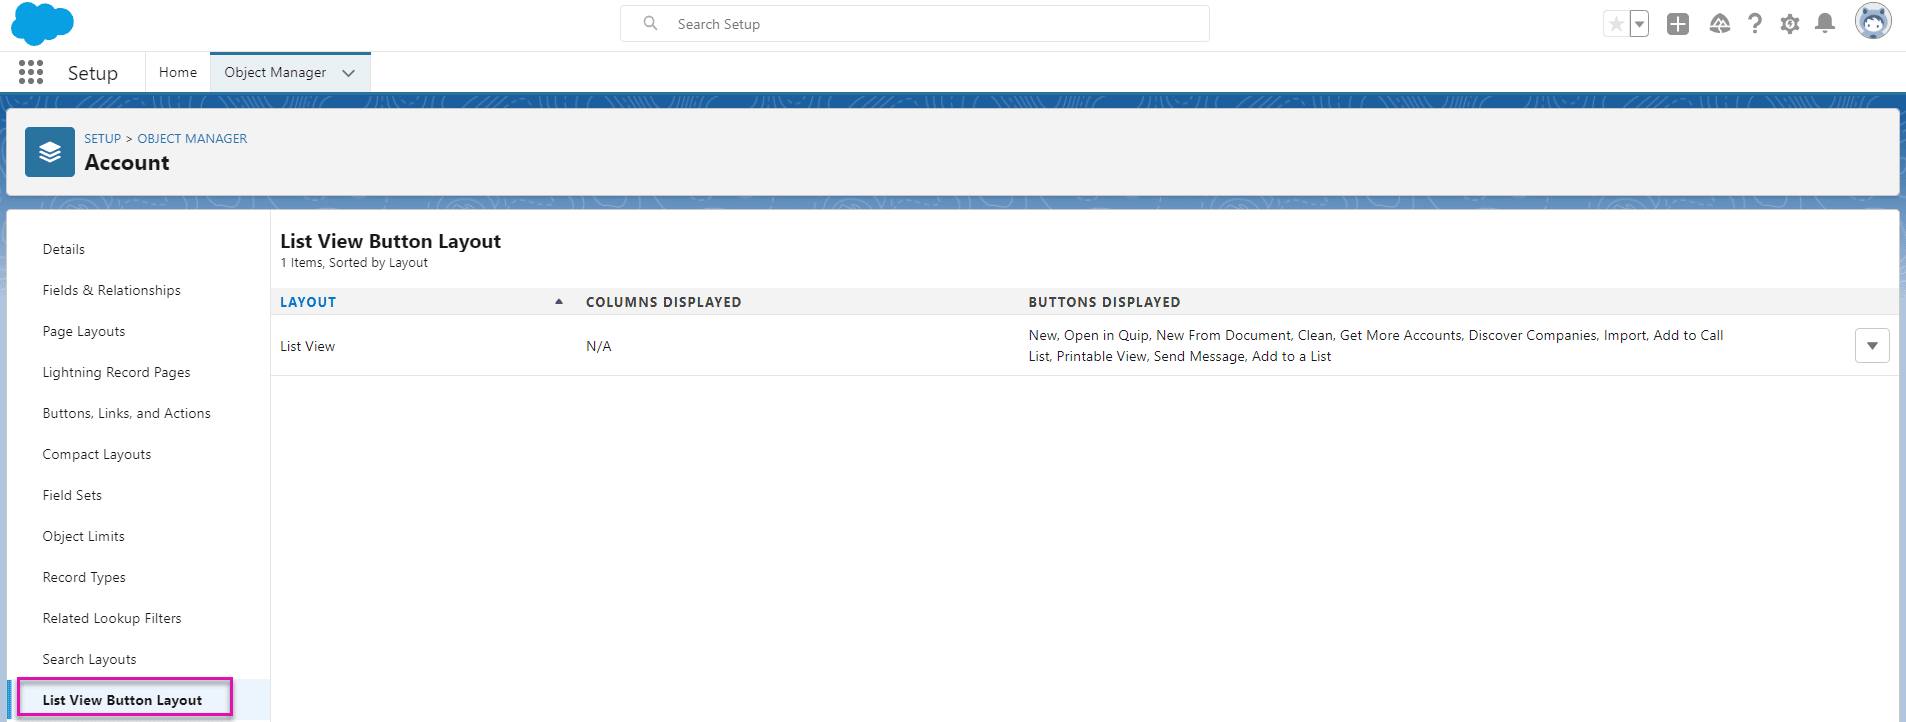
Task: Switch to the Home tab
Action: [178, 72]
